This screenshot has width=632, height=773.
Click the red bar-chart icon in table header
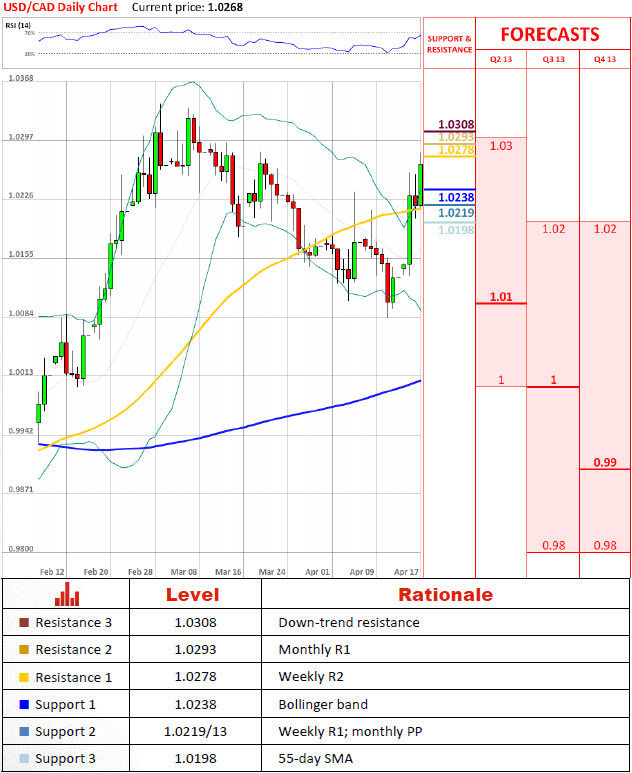pos(67,595)
